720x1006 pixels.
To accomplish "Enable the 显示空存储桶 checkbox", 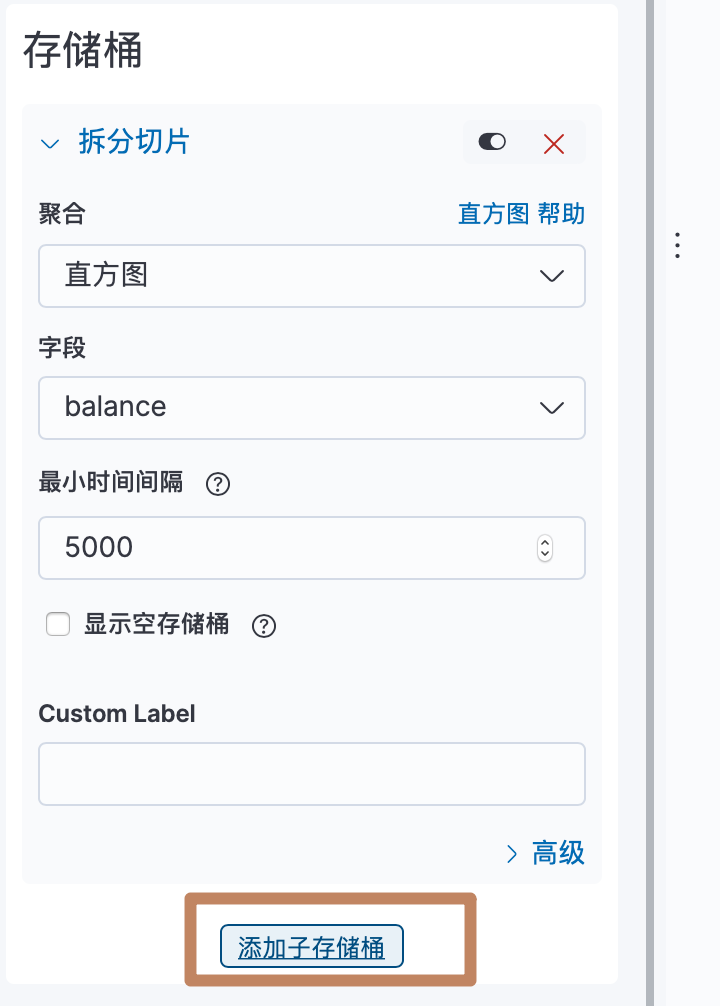I will tap(58, 625).
